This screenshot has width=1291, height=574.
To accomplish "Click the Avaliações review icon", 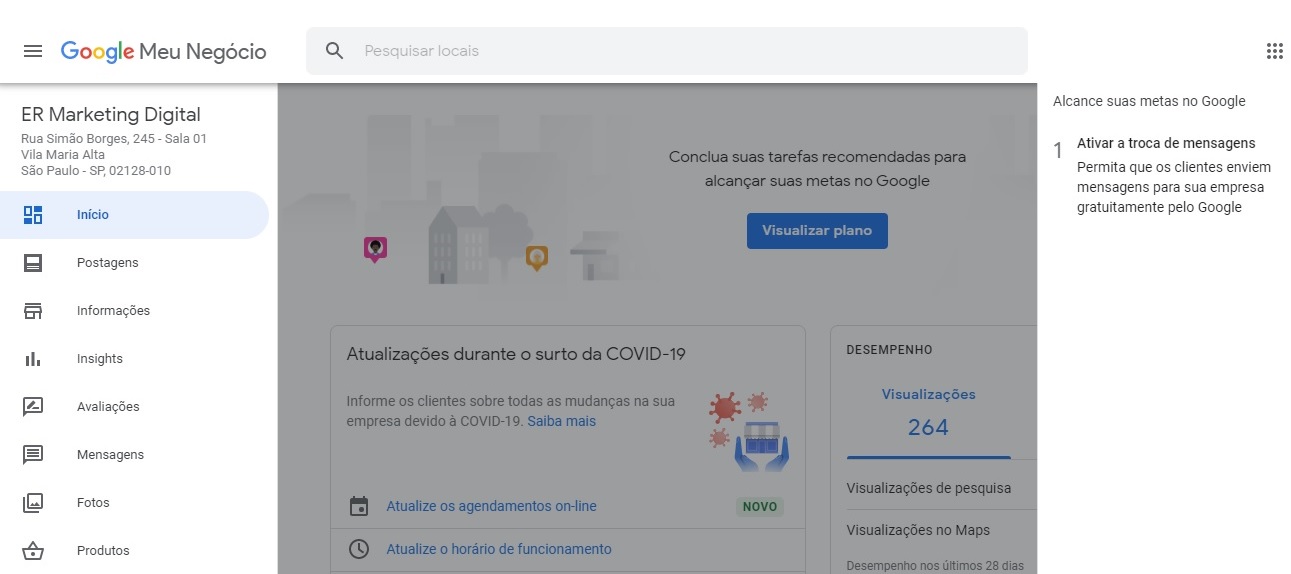I will click(x=33, y=407).
